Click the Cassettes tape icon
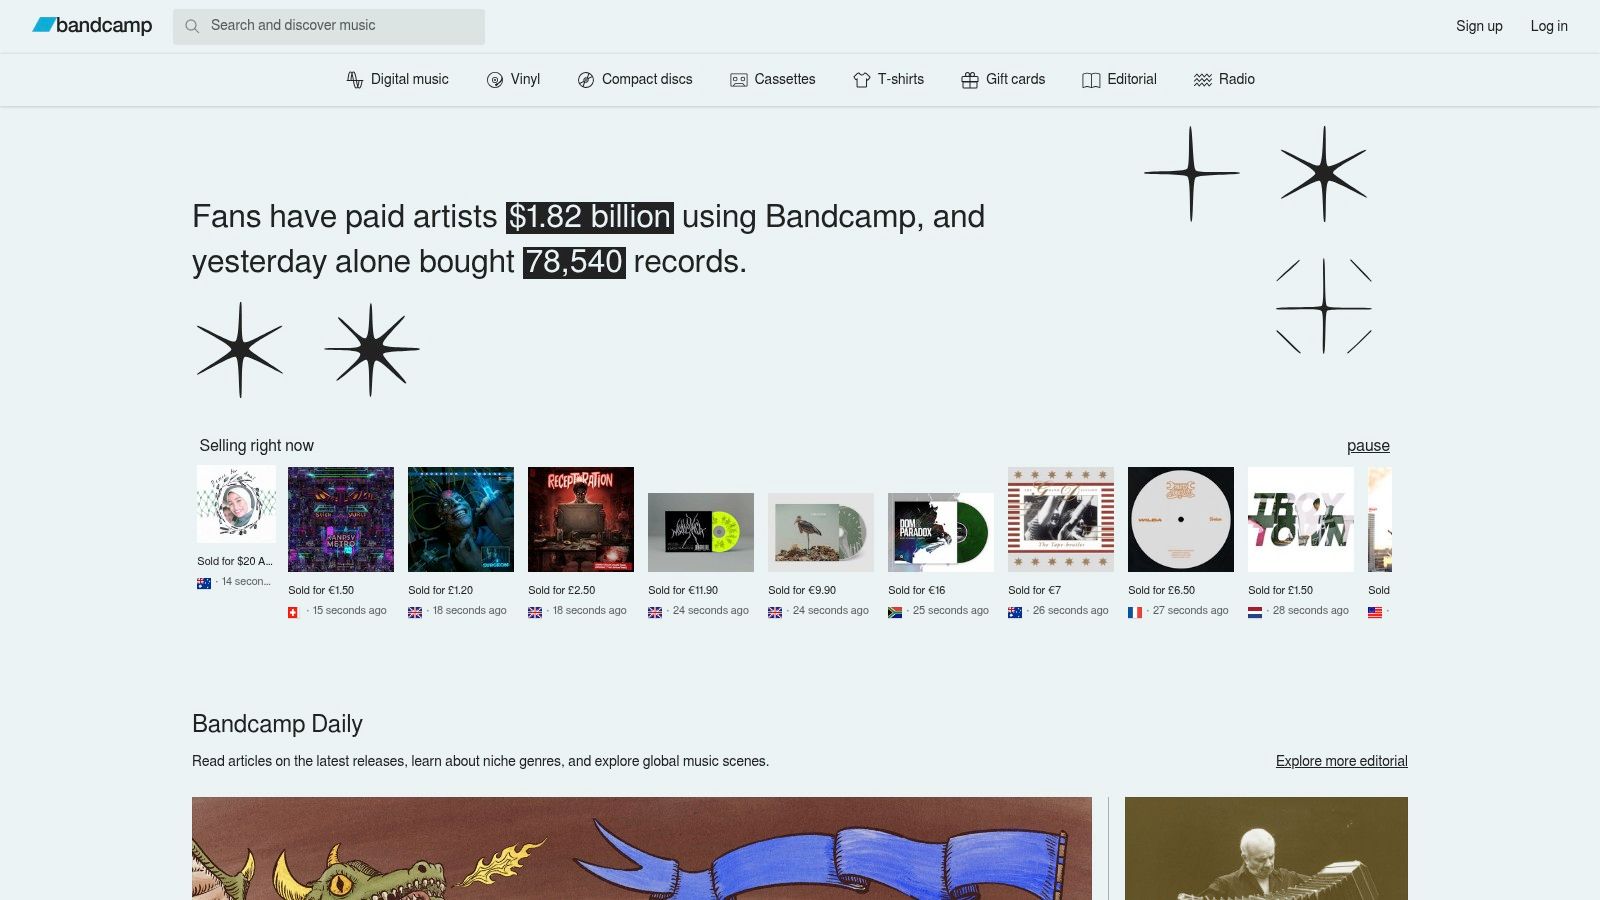The height and width of the screenshot is (900, 1600). (739, 80)
